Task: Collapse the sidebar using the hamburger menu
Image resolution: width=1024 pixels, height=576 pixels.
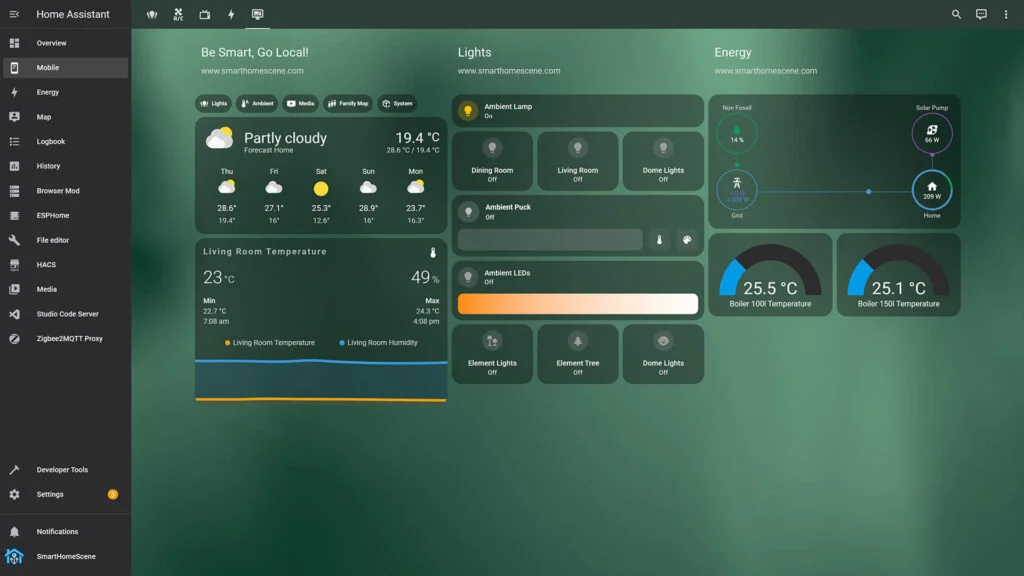Action: (14, 15)
